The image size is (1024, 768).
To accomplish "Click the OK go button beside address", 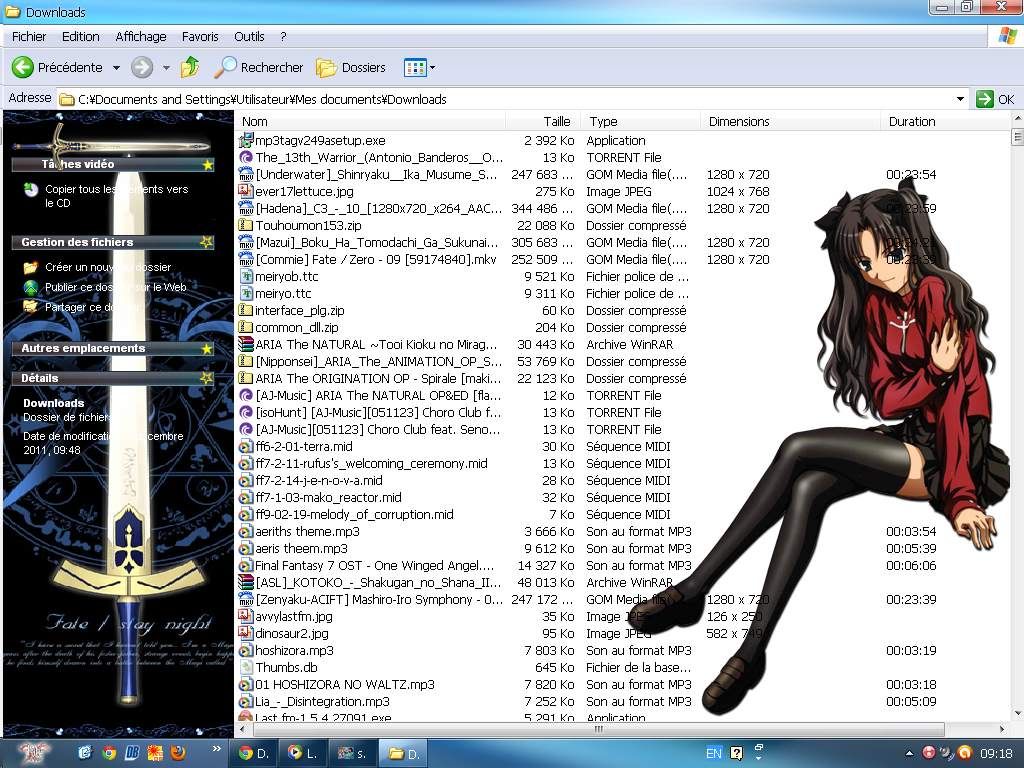I will click(995, 99).
